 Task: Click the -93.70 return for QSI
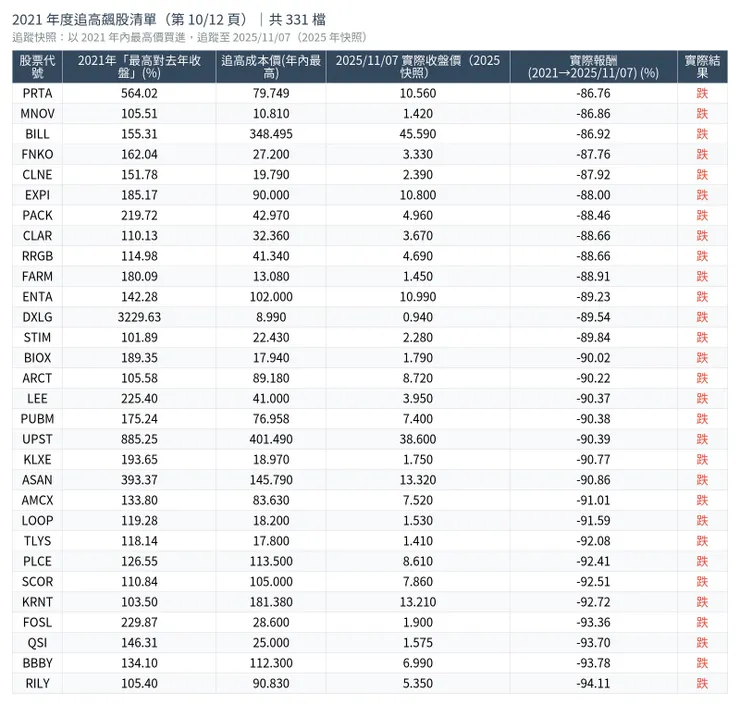(x=593, y=643)
